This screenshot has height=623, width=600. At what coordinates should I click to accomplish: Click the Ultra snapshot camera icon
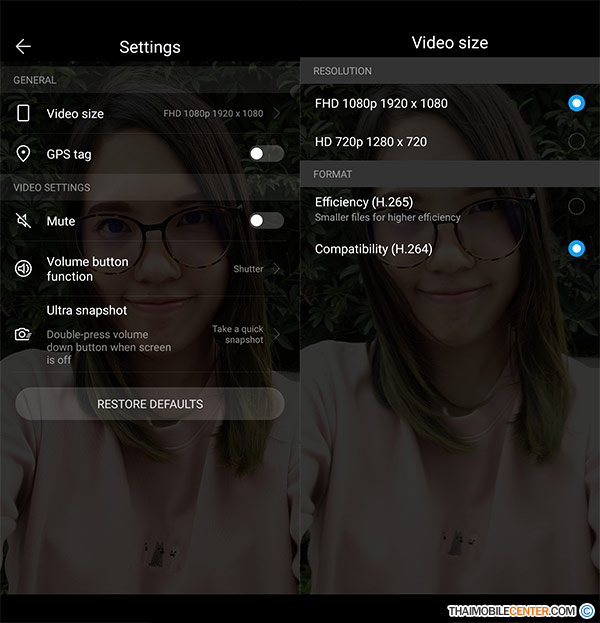(x=23, y=335)
